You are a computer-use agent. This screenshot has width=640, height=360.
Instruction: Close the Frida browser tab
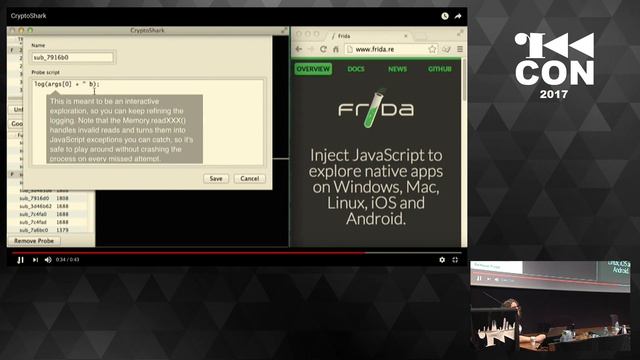(406, 36)
